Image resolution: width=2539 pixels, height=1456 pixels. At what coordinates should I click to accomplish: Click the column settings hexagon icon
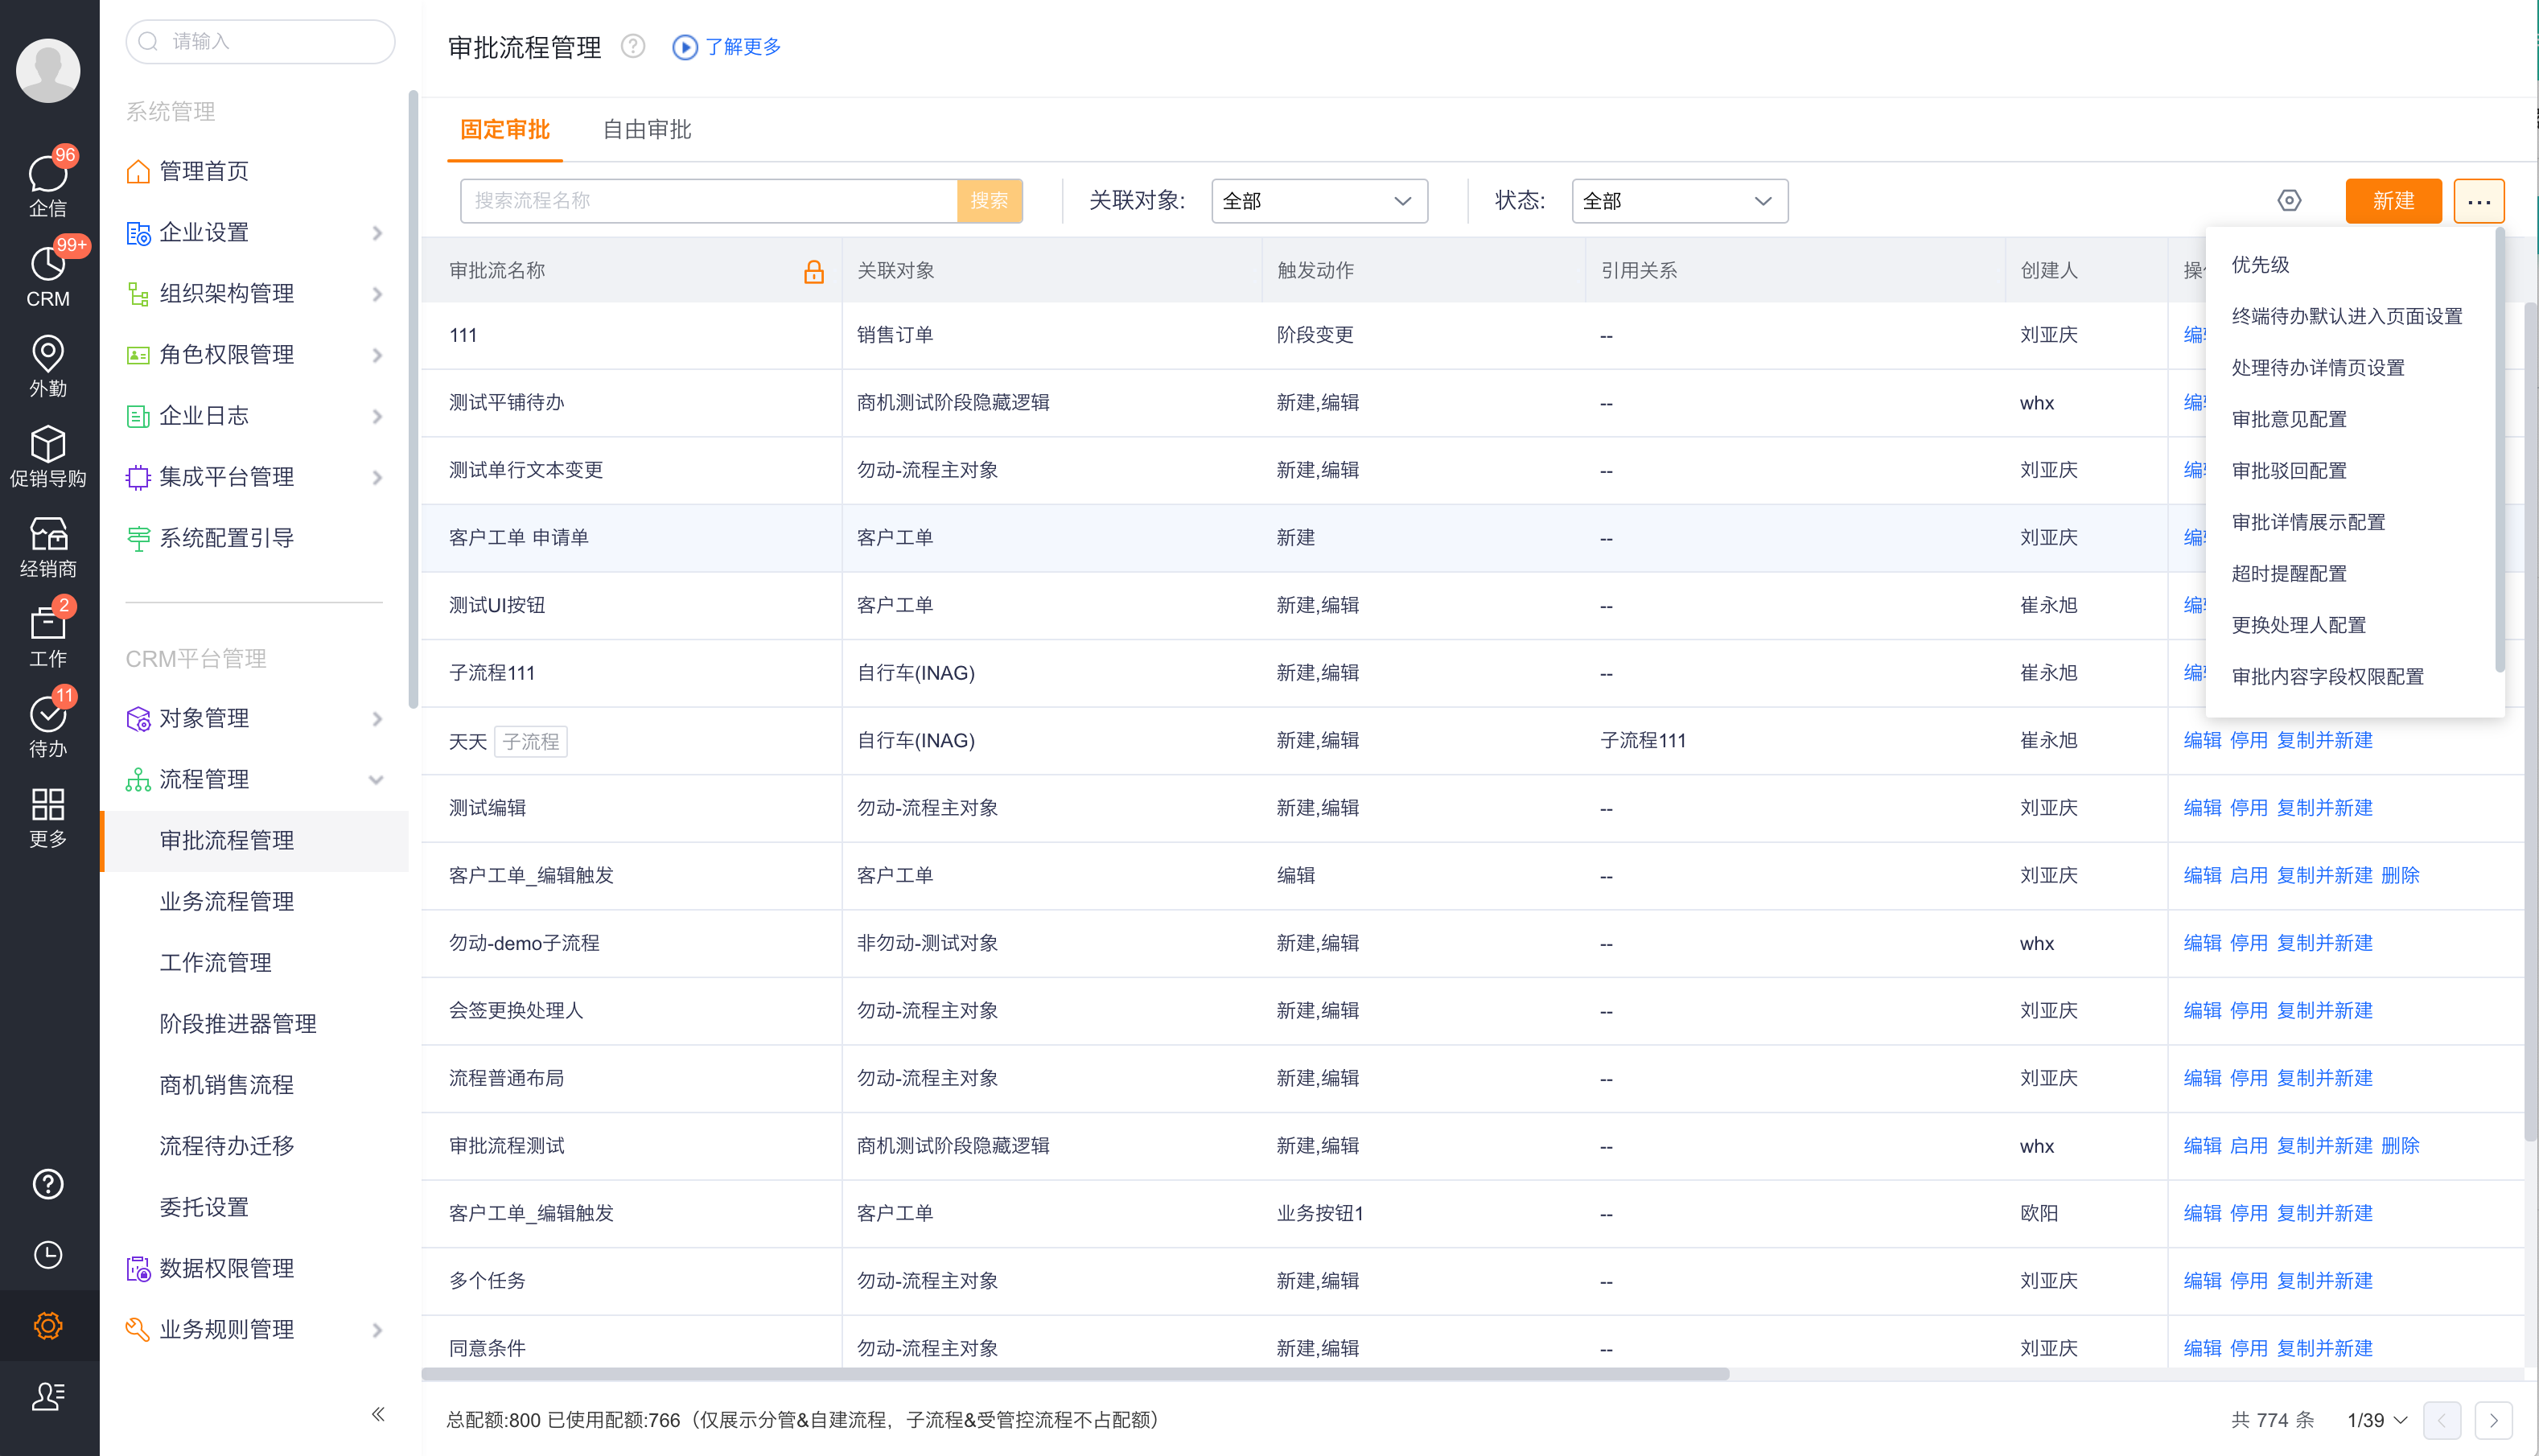coord(2289,201)
